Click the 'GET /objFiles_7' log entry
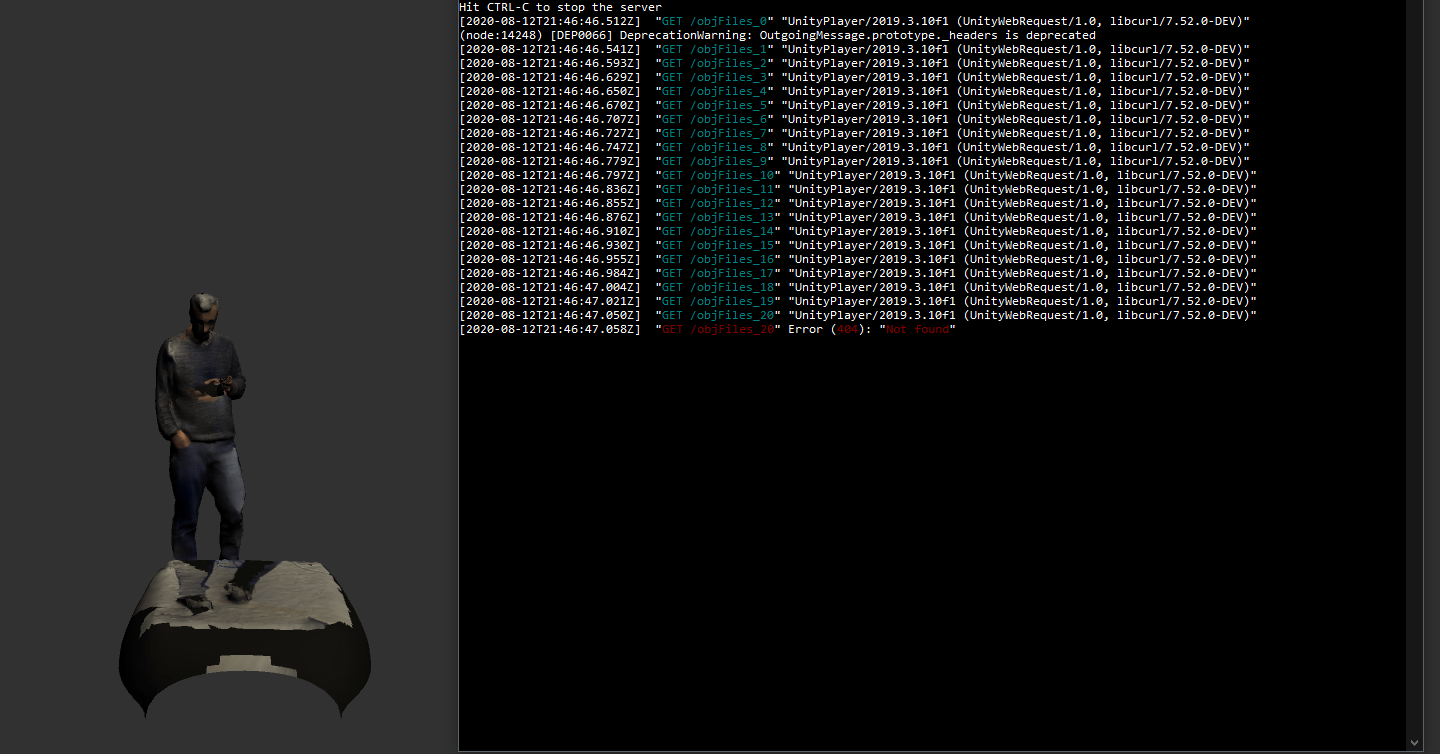This screenshot has width=1440, height=754. click(x=714, y=133)
